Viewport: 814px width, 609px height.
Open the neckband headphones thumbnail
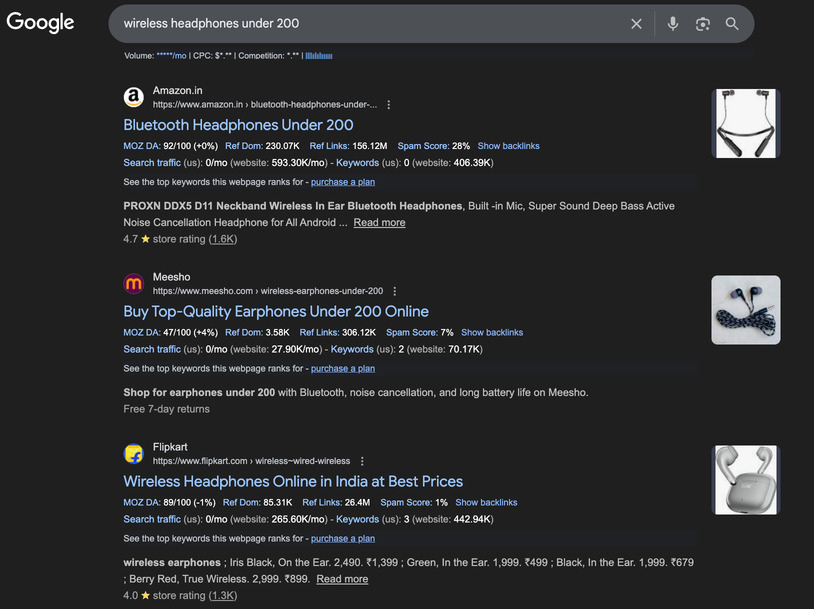[x=745, y=124]
